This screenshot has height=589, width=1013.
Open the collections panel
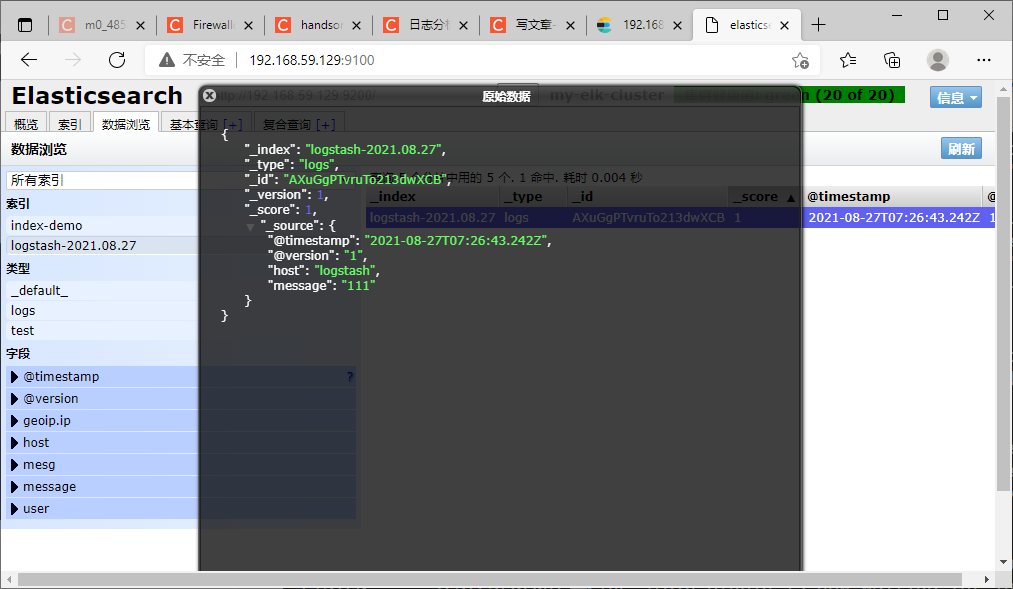click(x=892, y=60)
